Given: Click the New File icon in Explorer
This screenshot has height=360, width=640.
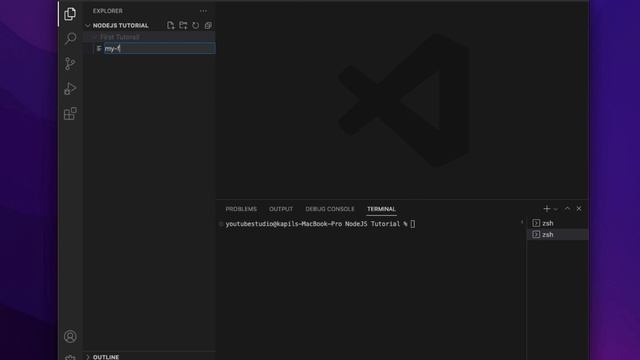Looking at the screenshot, I should tap(171, 25).
